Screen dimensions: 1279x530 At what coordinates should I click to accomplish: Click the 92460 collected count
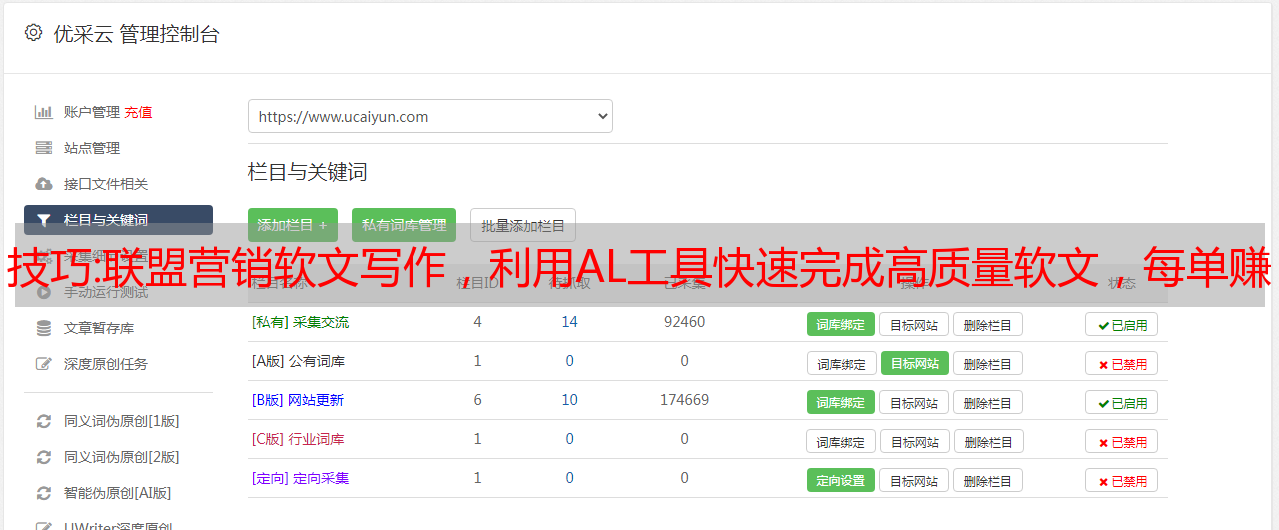tap(684, 322)
